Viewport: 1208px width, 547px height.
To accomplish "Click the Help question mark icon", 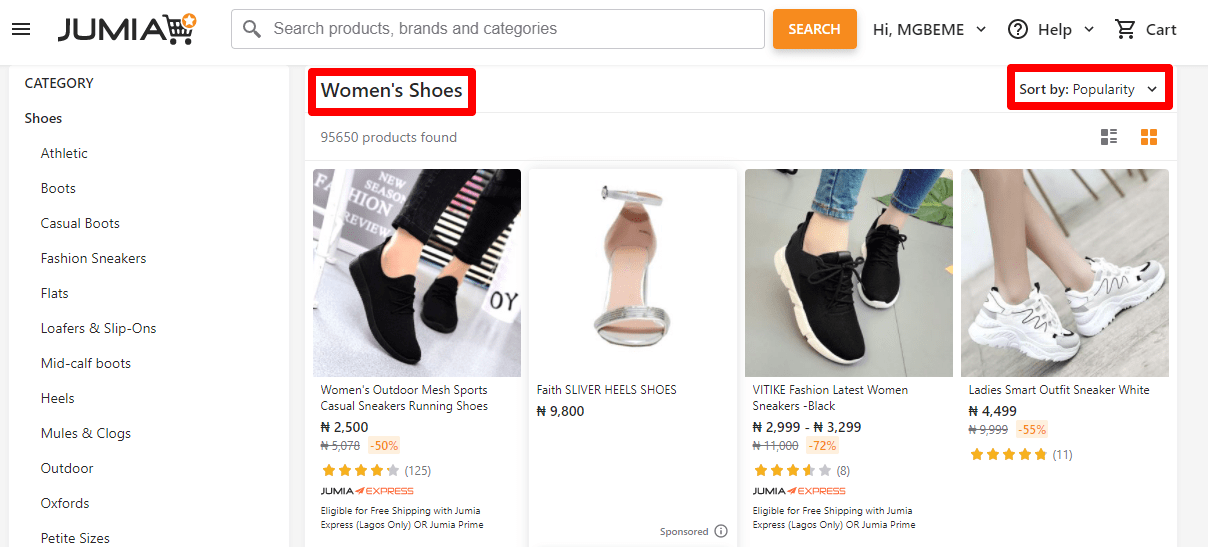I will tap(1018, 30).
